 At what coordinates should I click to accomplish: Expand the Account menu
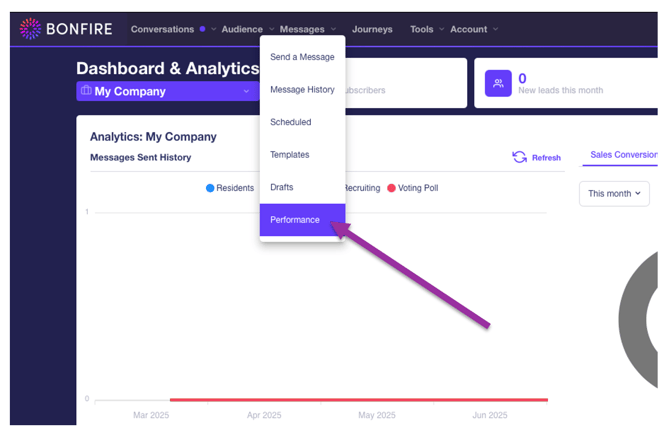pos(473,29)
